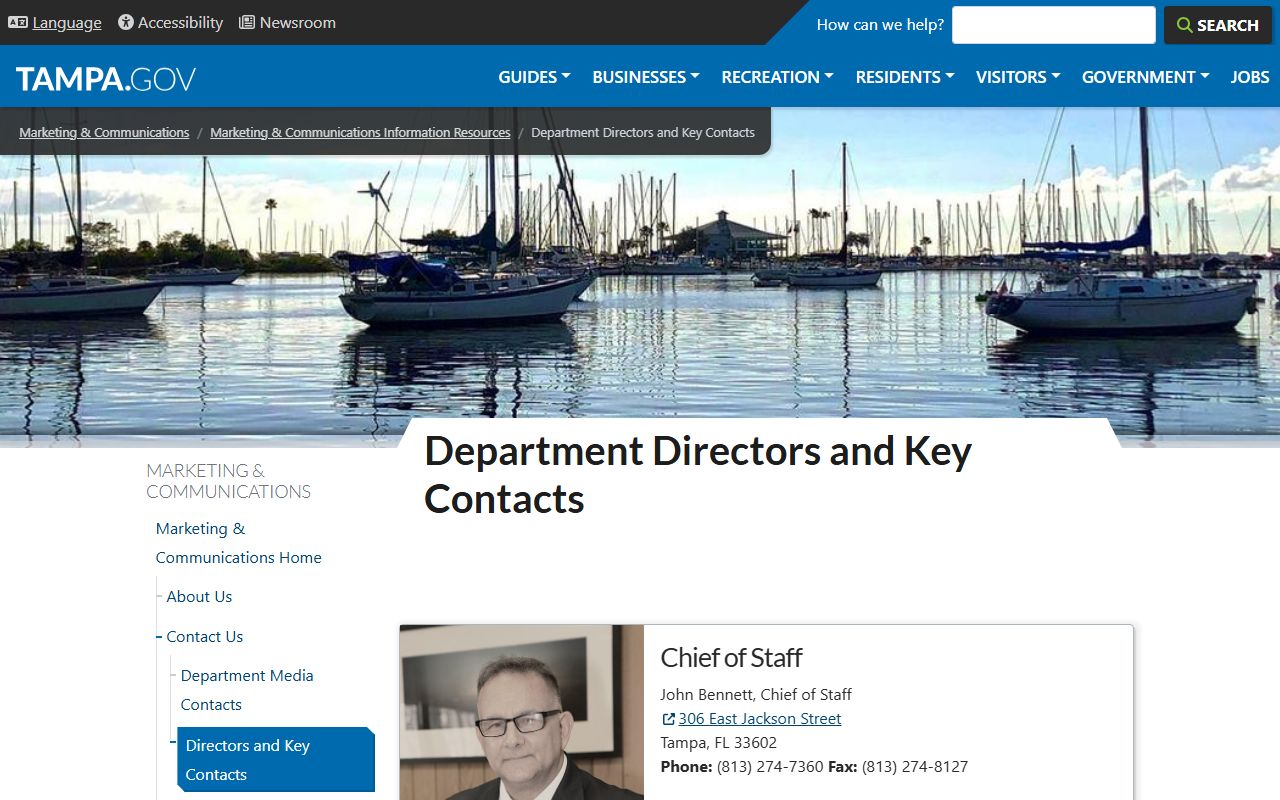Click the magnifier icon in SEARCH button

point(1185,25)
